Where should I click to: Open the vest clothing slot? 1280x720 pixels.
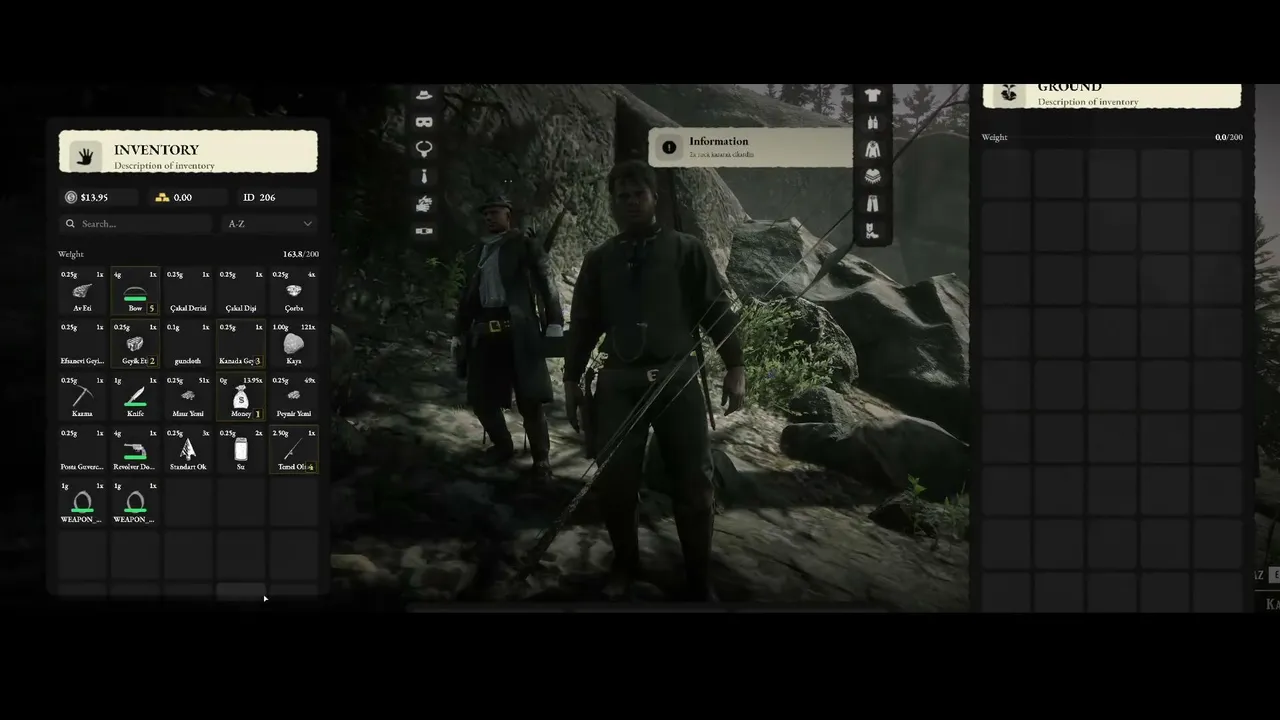pyautogui.click(x=873, y=122)
